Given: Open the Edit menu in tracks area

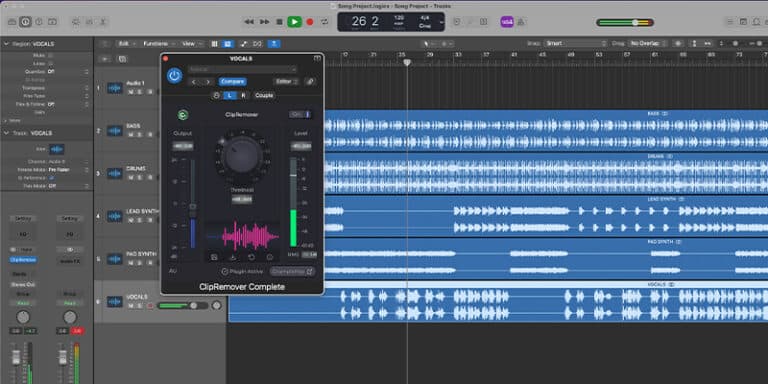Looking at the screenshot, I should [x=125, y=44].
